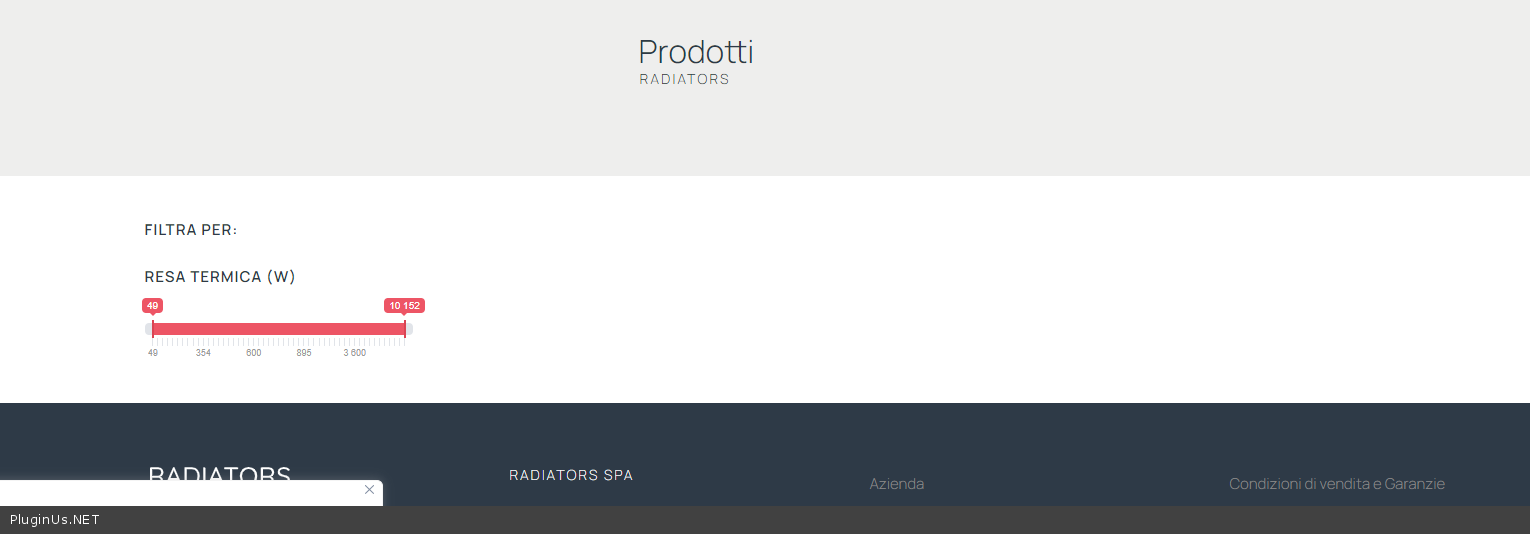Click the middle of the red slider range bar

(x=278, y=329)
